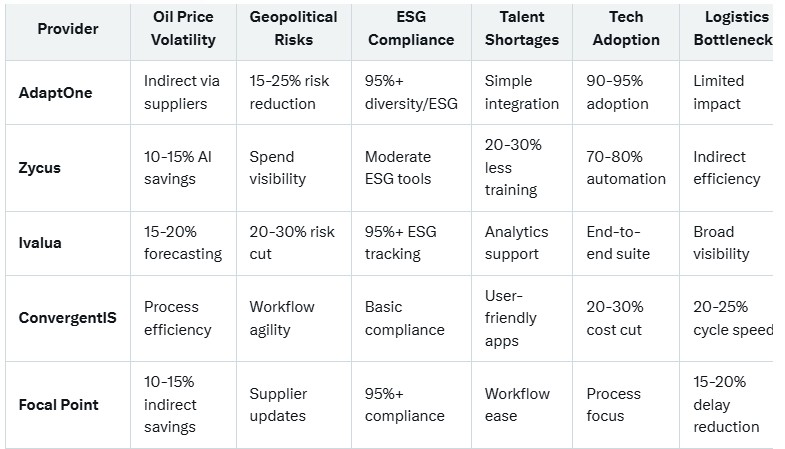Click the Tech Adoption column header
This screenshot has height=449, width=785.
point(626,29)
